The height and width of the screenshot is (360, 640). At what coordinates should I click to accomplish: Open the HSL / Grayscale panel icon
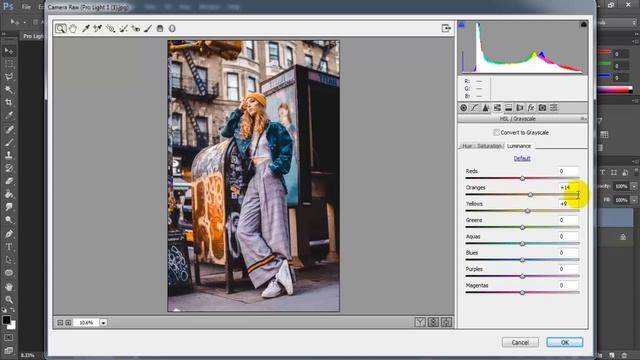pyautogui.click(x=497, y=108)
